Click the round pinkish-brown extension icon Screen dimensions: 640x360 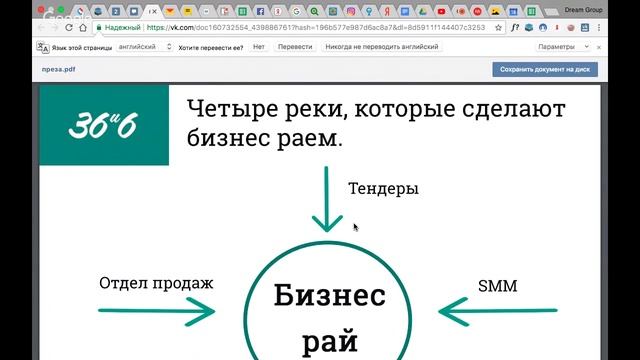pyautogui.click(x=571, y=27)
